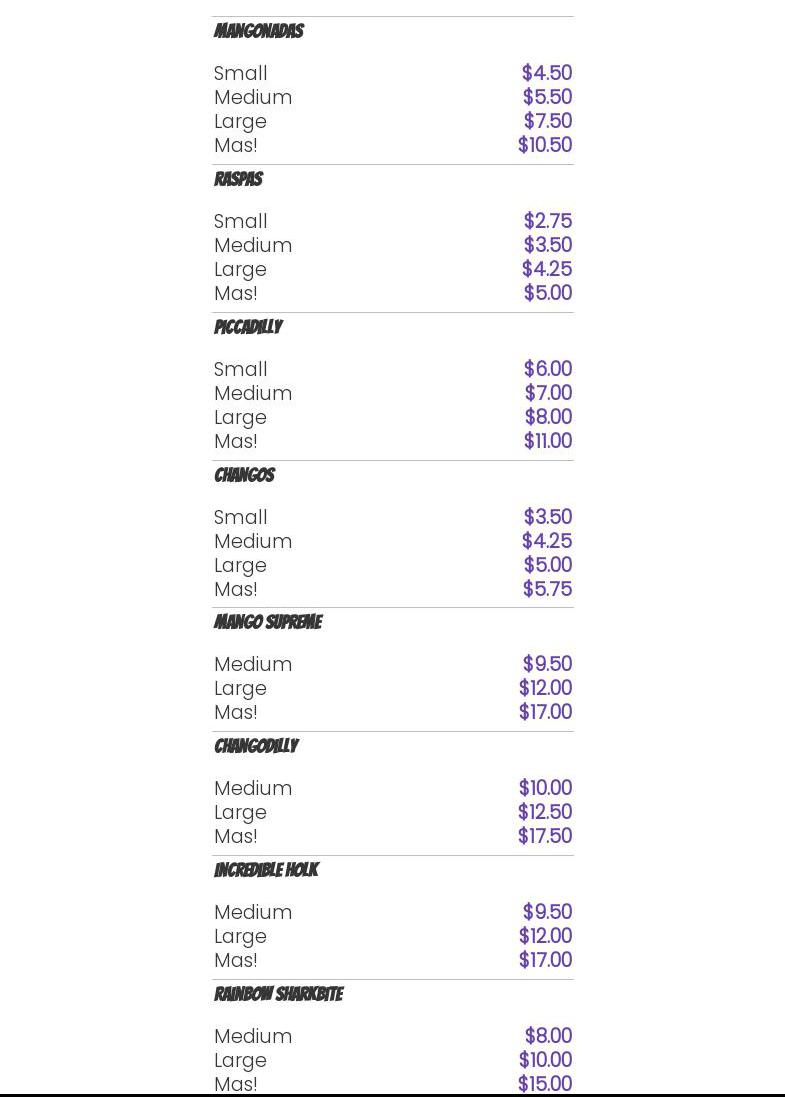This screenshot has width=785, height=1097.
Task: Click the Rainbow Sharkbite heading
Action: [x=278, y=995]
